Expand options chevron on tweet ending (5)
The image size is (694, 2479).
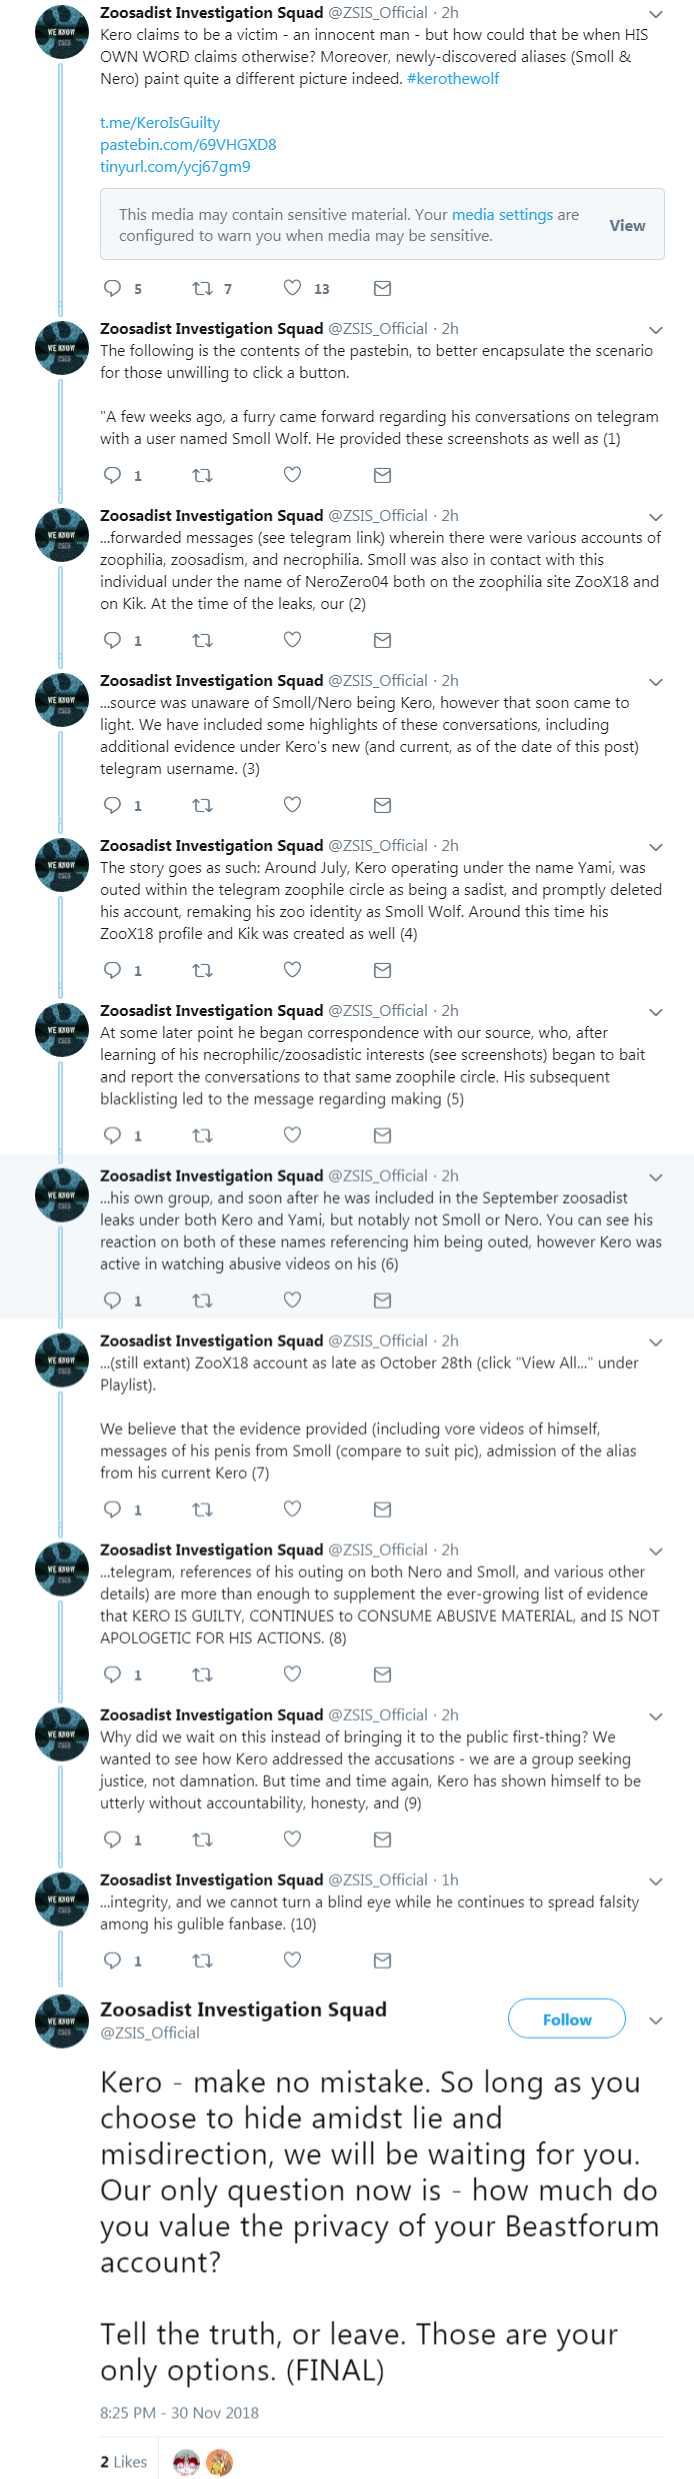[x=656, y=1012]
